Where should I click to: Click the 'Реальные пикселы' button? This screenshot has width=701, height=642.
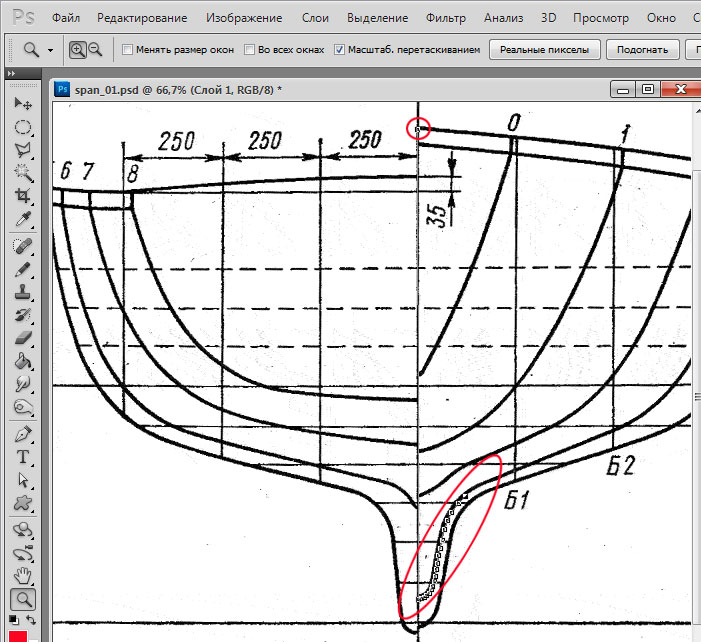pos(545,50)
